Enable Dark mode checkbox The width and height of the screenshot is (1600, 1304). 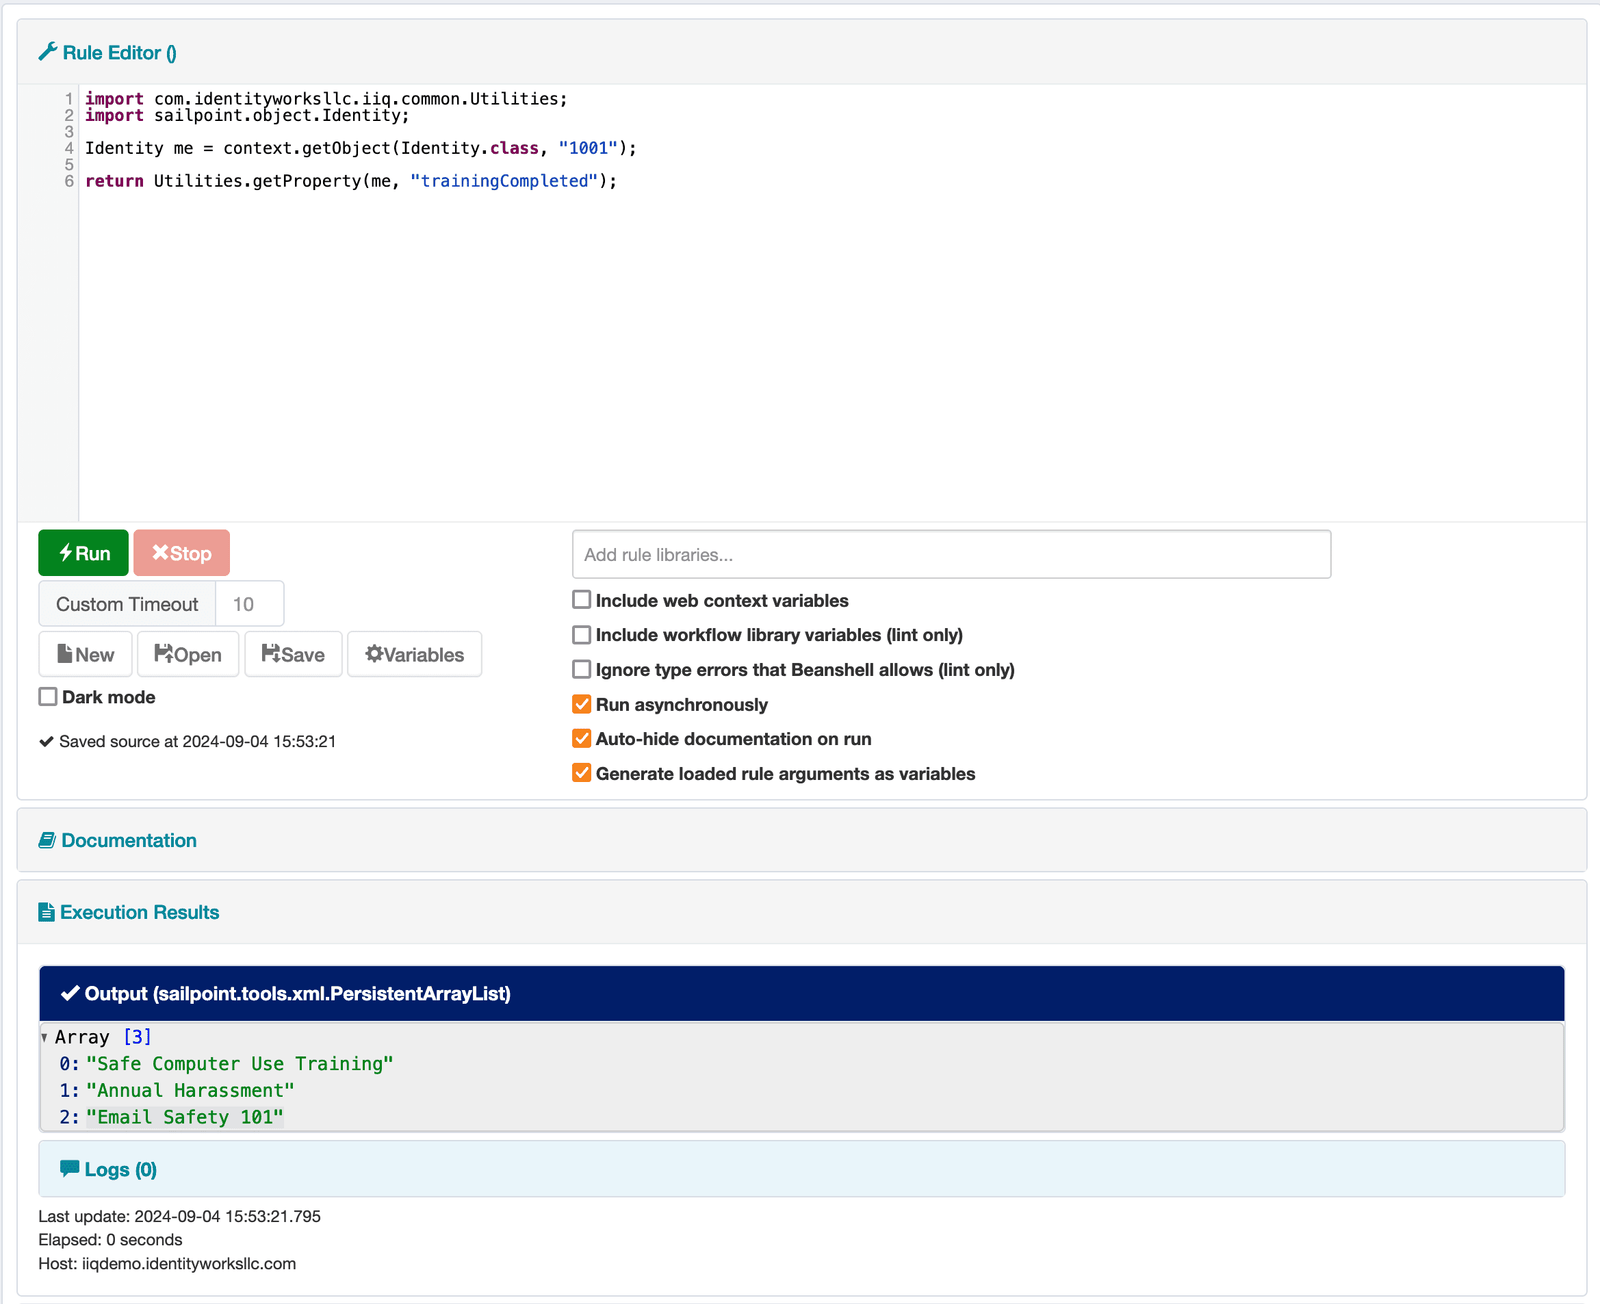click(48, 697)
